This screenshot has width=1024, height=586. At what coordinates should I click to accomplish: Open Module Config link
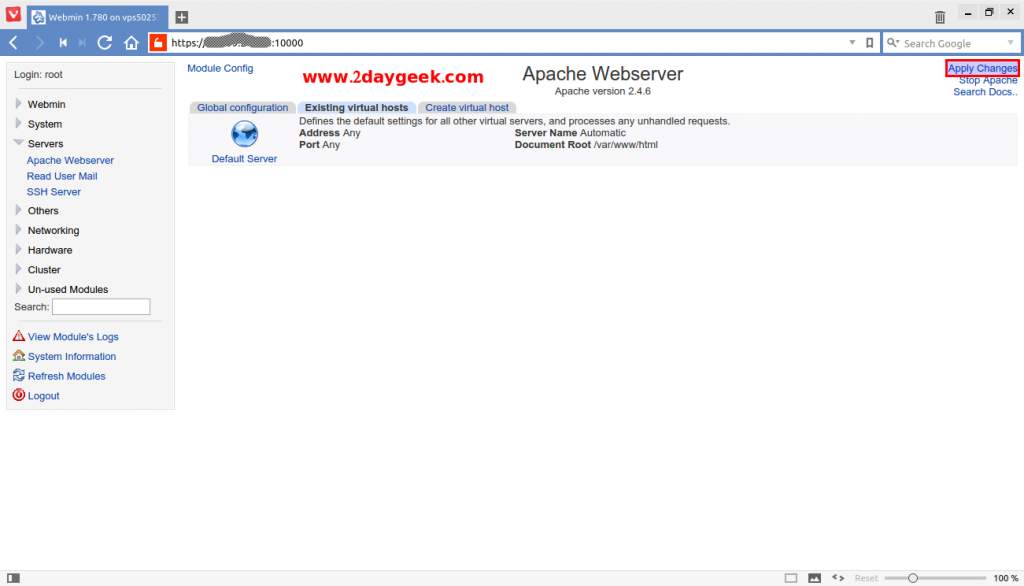(220, 68)
